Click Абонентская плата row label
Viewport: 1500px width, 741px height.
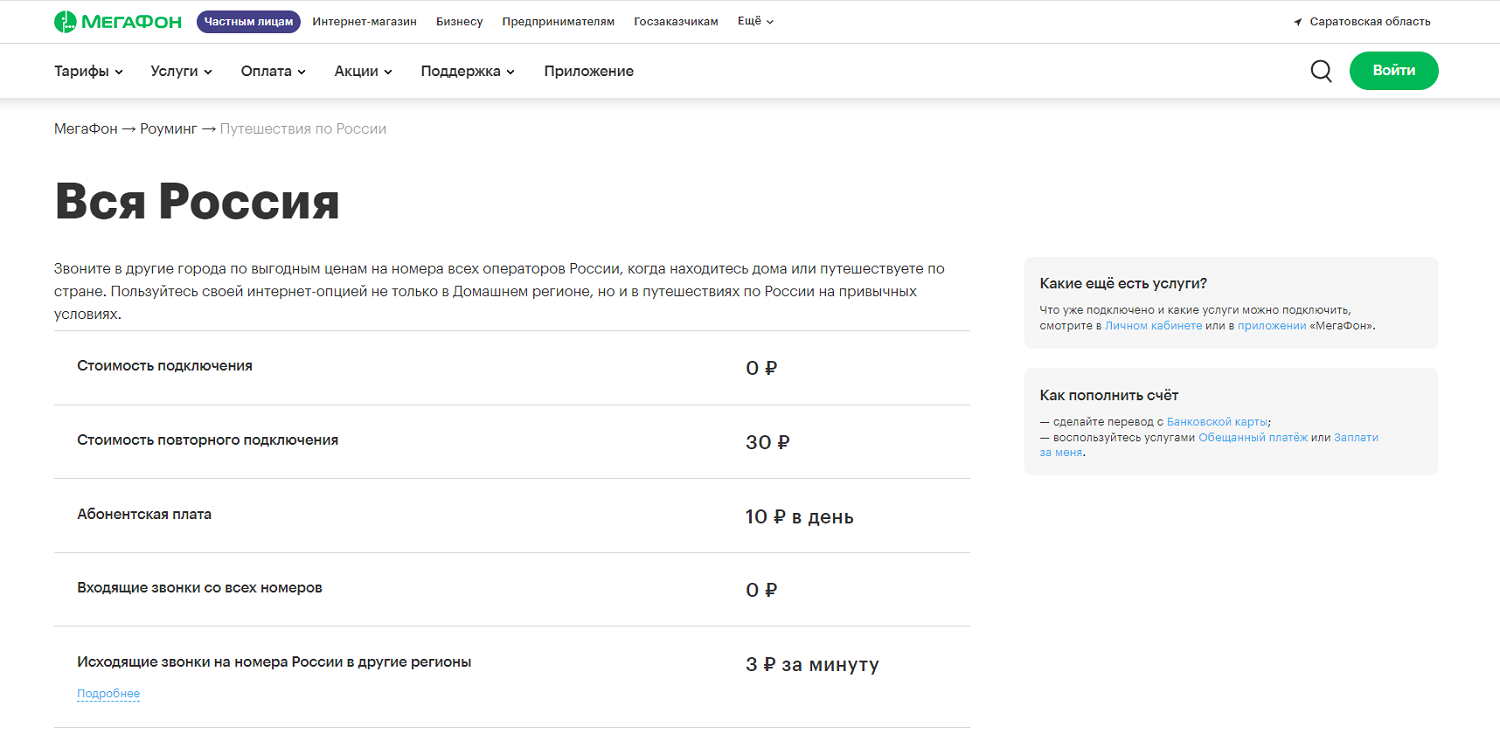click(x=145, y=514)
